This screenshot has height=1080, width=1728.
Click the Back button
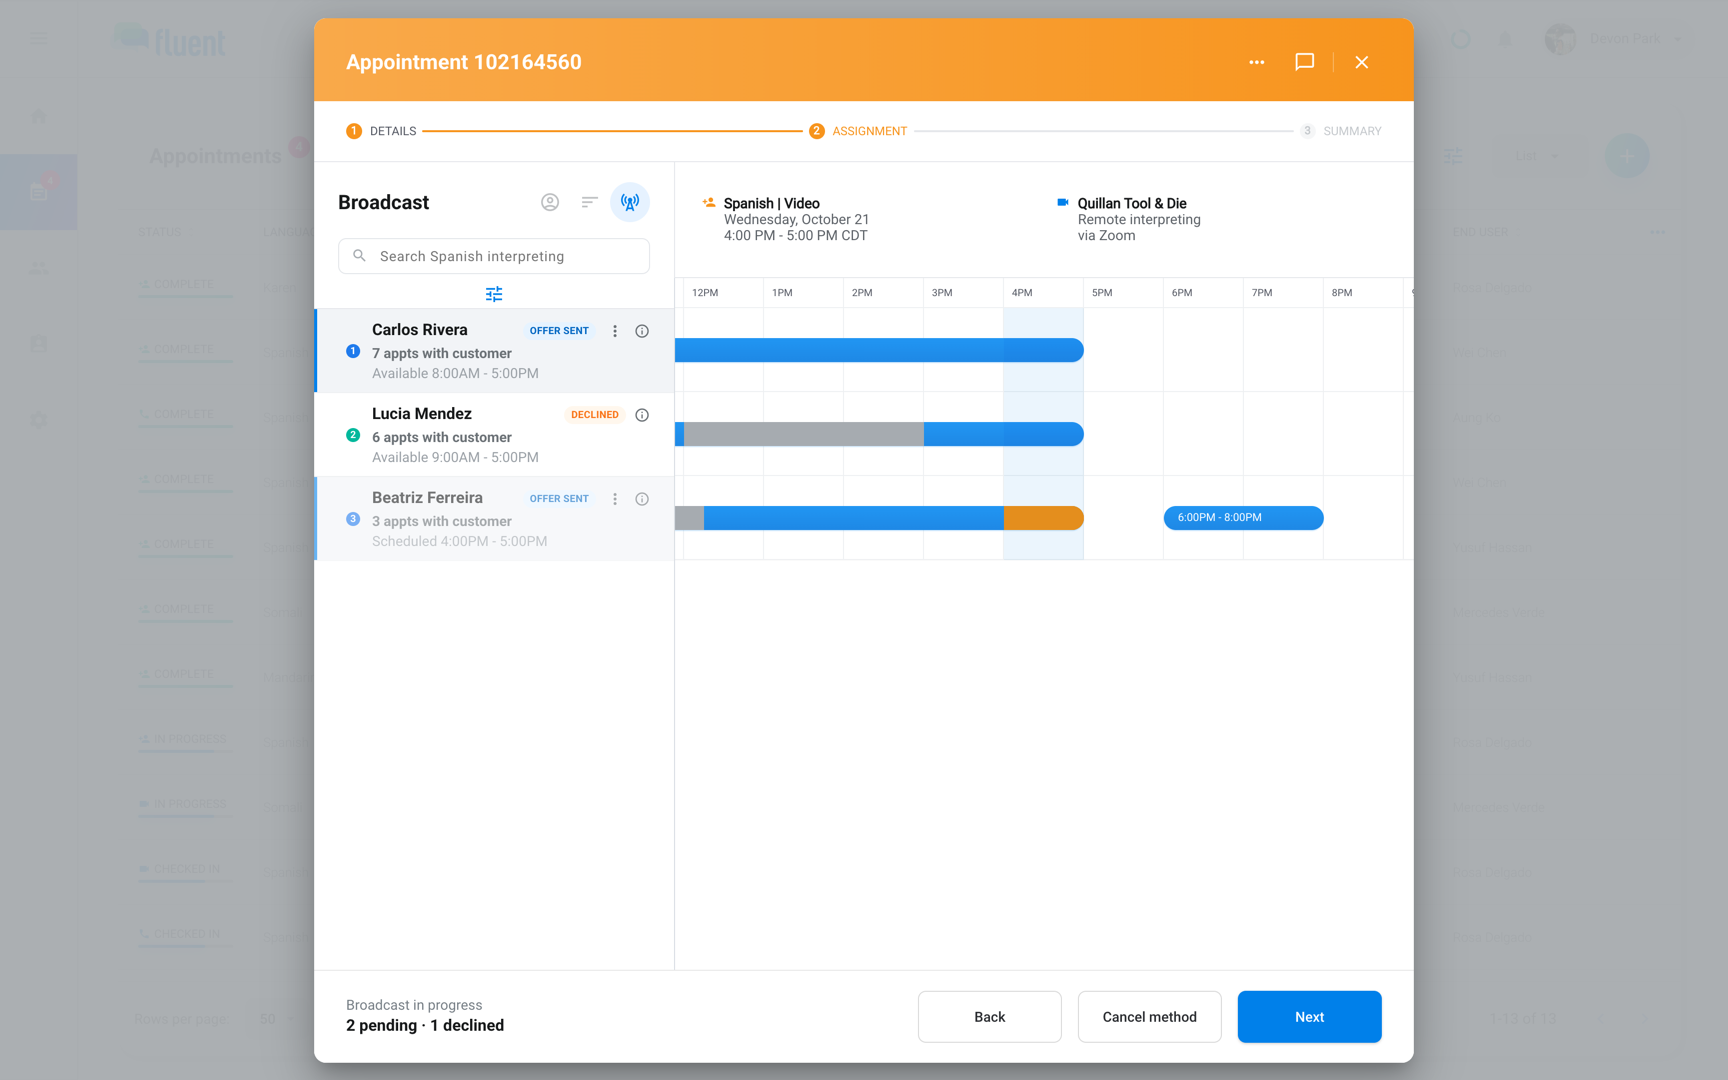(990, 1017)
